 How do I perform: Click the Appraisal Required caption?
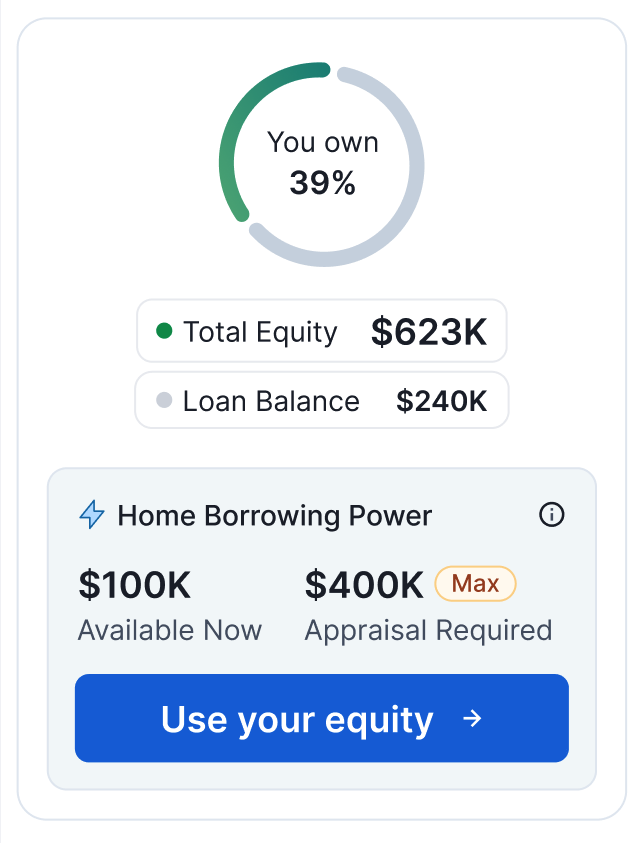pos(428,631)
